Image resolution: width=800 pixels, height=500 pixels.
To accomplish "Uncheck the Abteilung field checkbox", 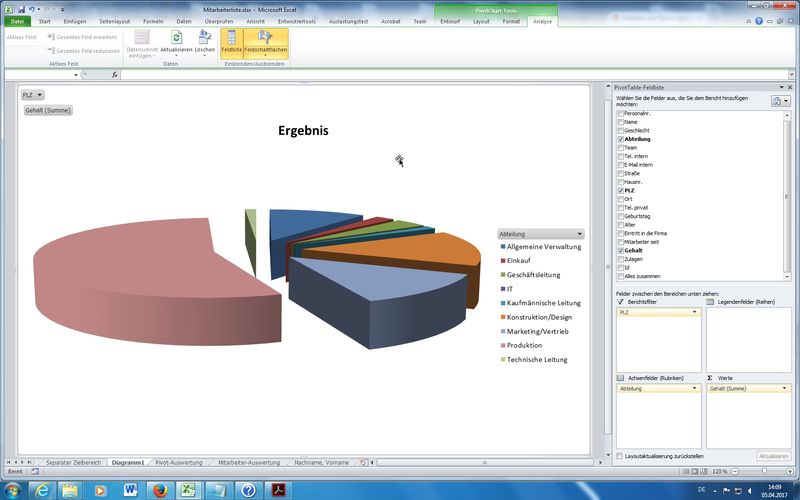I will click(620, 139).
